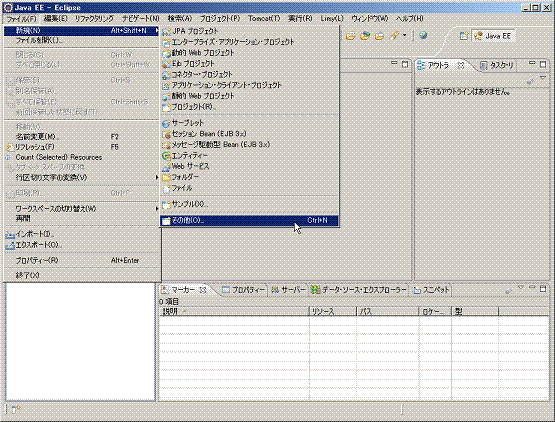Viewport: 555px width, 422px height.
Task: Click the サーブレット icon
Action: [x=166, y=124]
